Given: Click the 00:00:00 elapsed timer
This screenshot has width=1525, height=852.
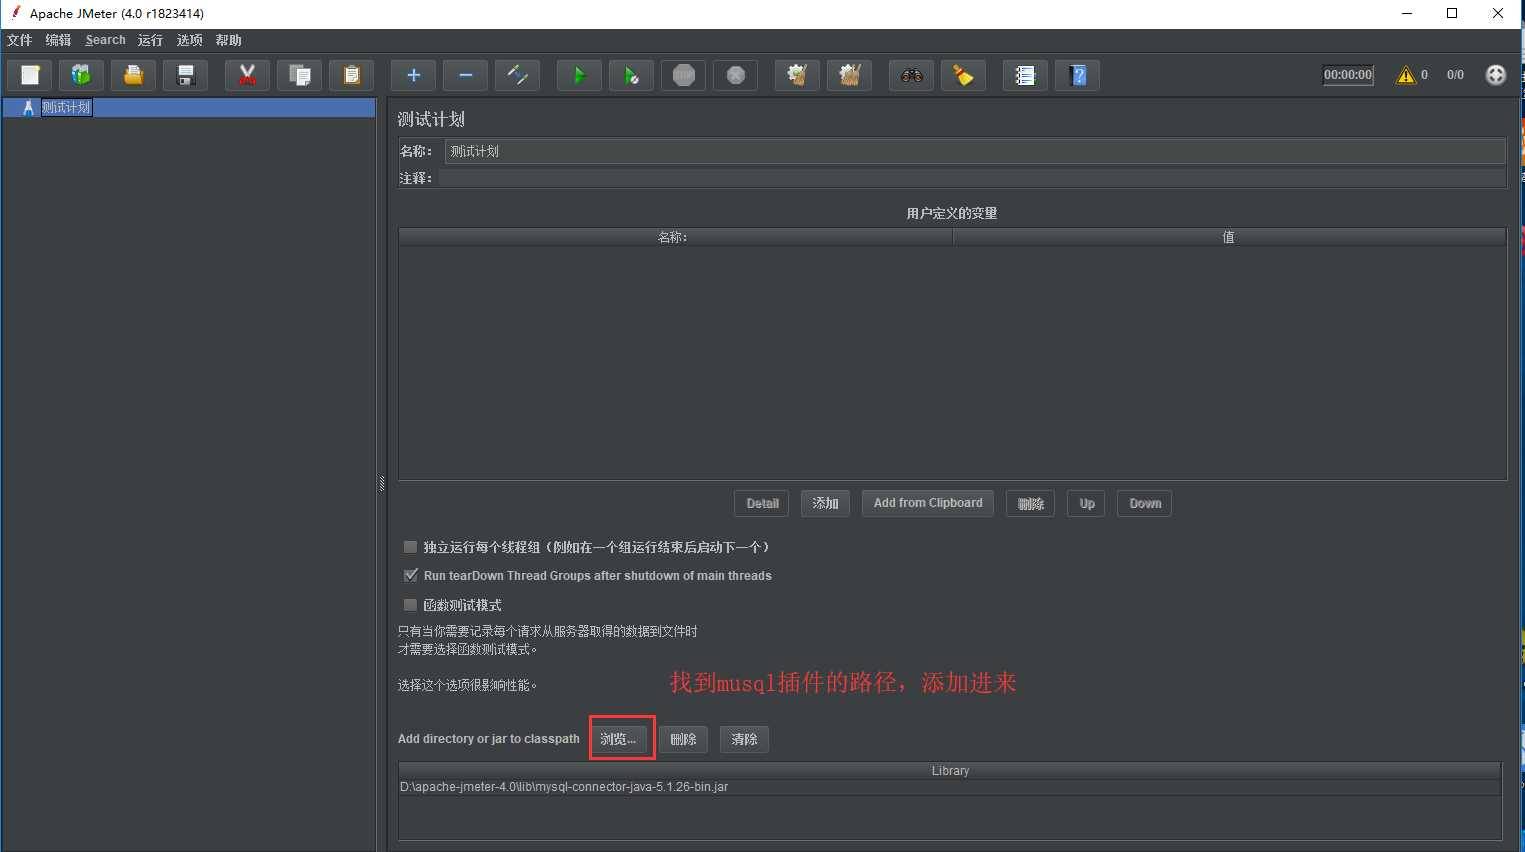Looking at the screenshot, I should point(1348,75).
